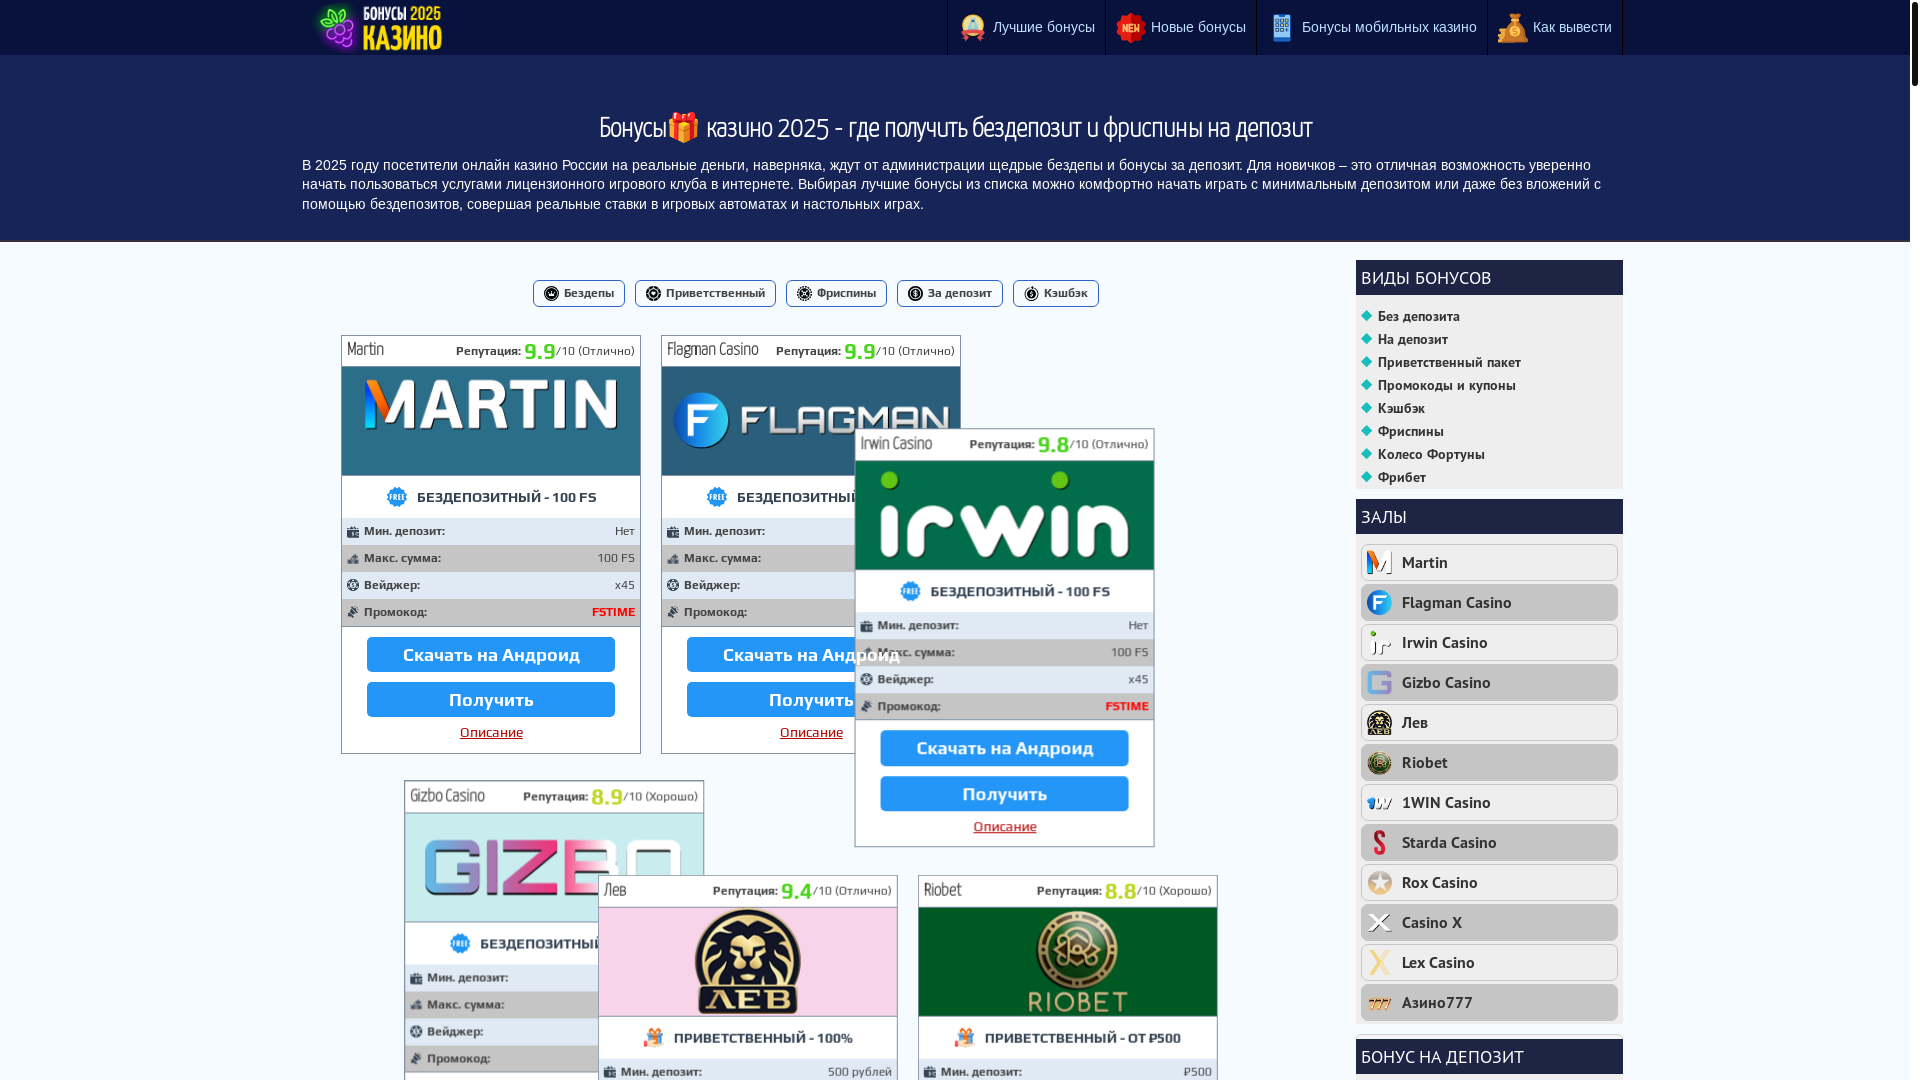Viewport: 1920px width, 1080px height.
Task: Click the Лев lion icon in Залы list
Action: [x=1379, y=722]
